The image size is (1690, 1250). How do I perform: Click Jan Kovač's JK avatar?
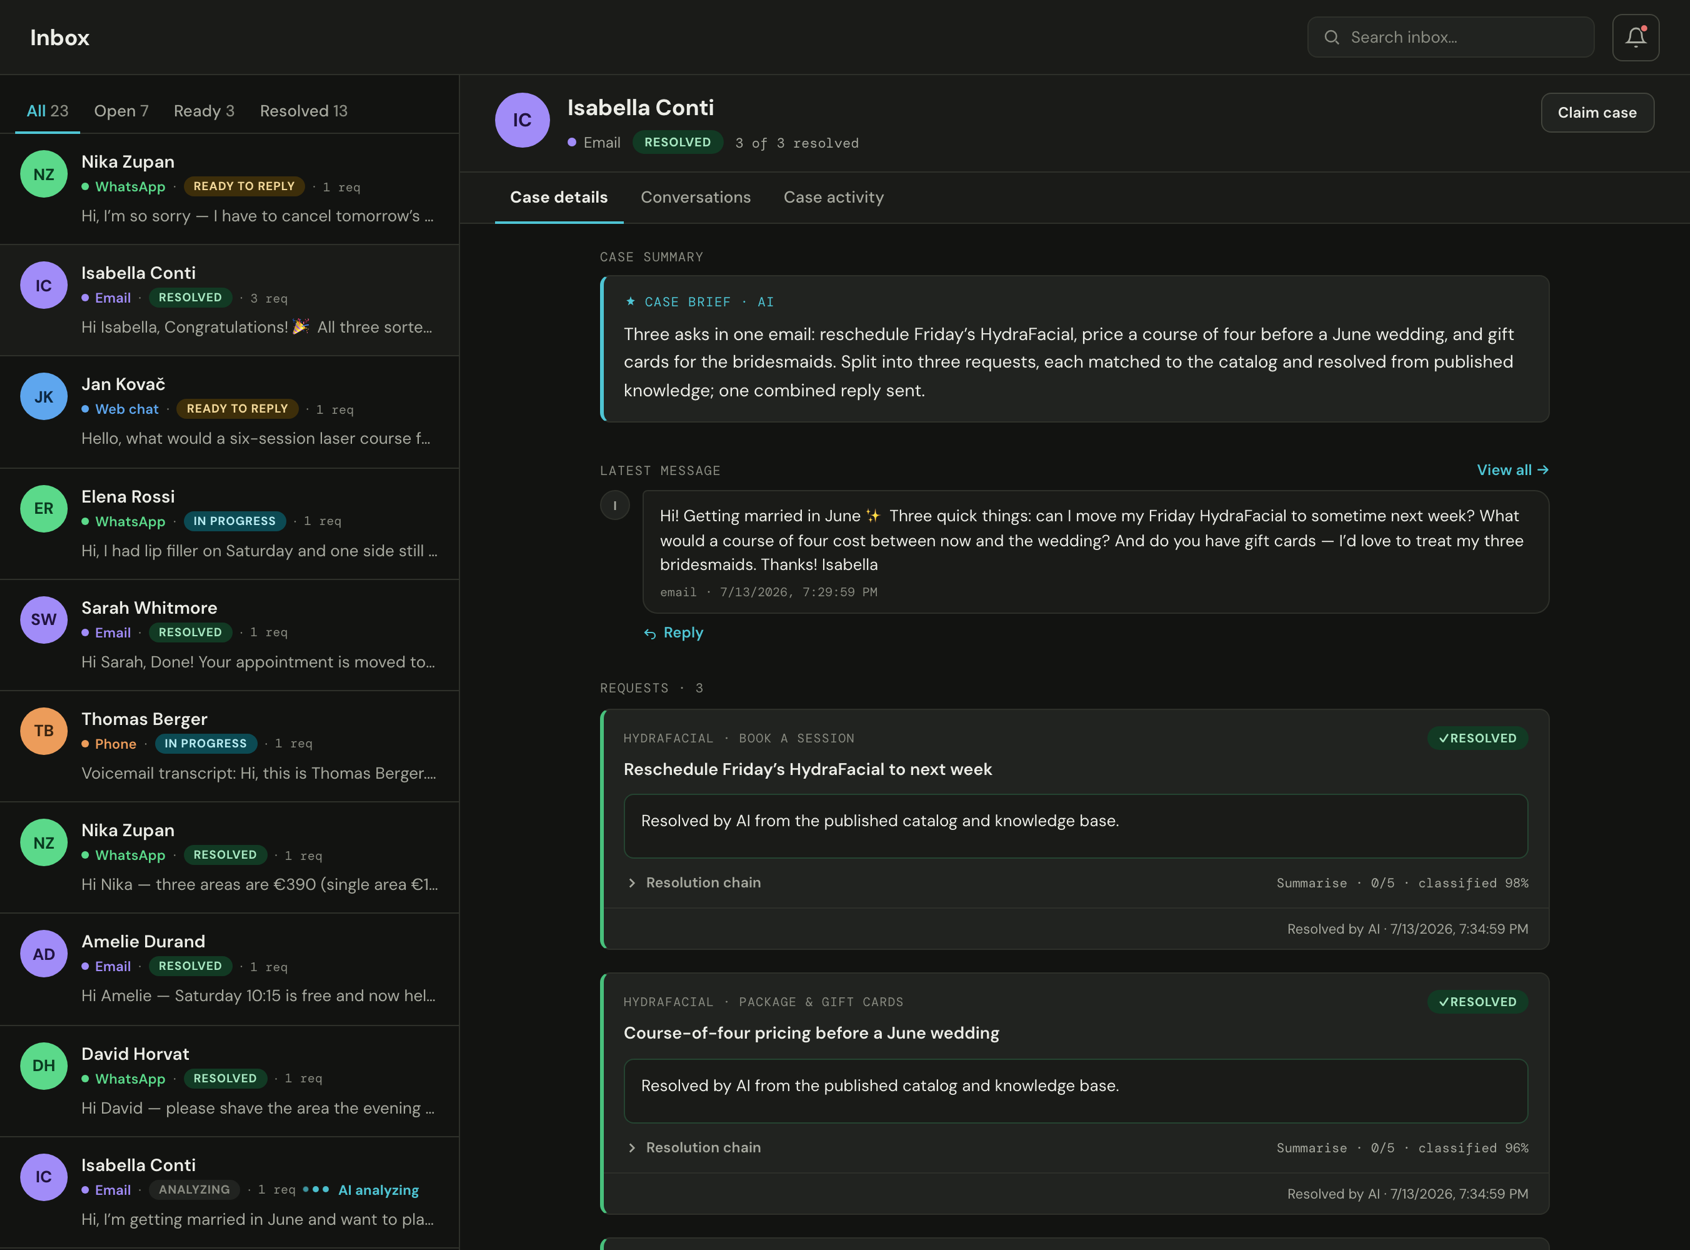point(43,396)
